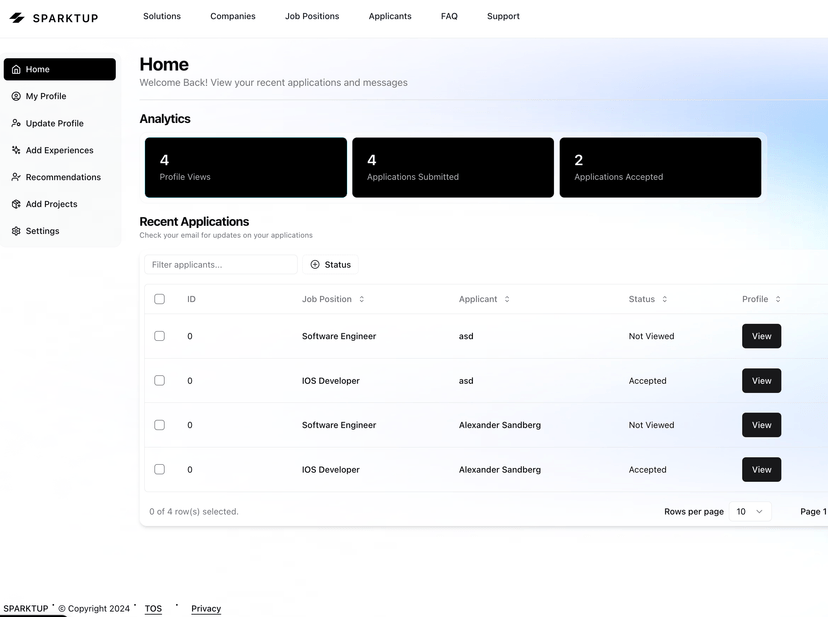Select Home in the sidebar
The image size is (828, 617).
click(x=60, y=69)
